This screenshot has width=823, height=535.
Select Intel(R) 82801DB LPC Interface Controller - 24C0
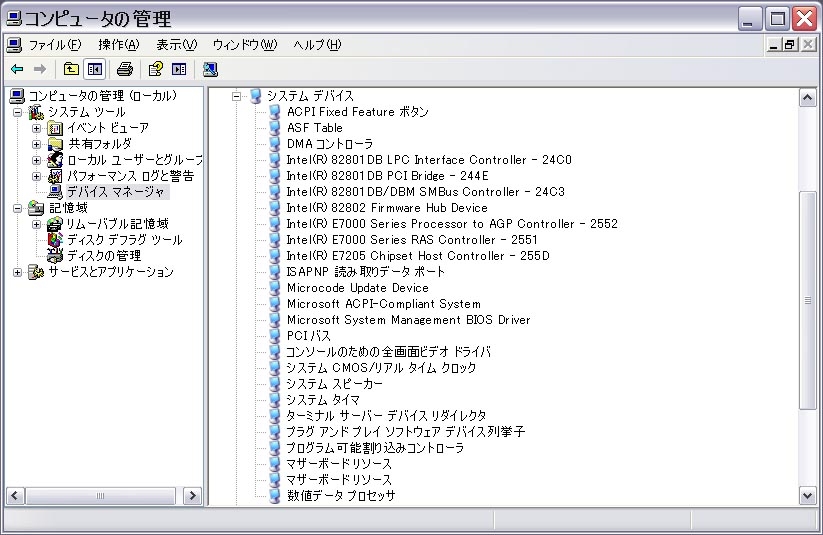pos(429,160)
